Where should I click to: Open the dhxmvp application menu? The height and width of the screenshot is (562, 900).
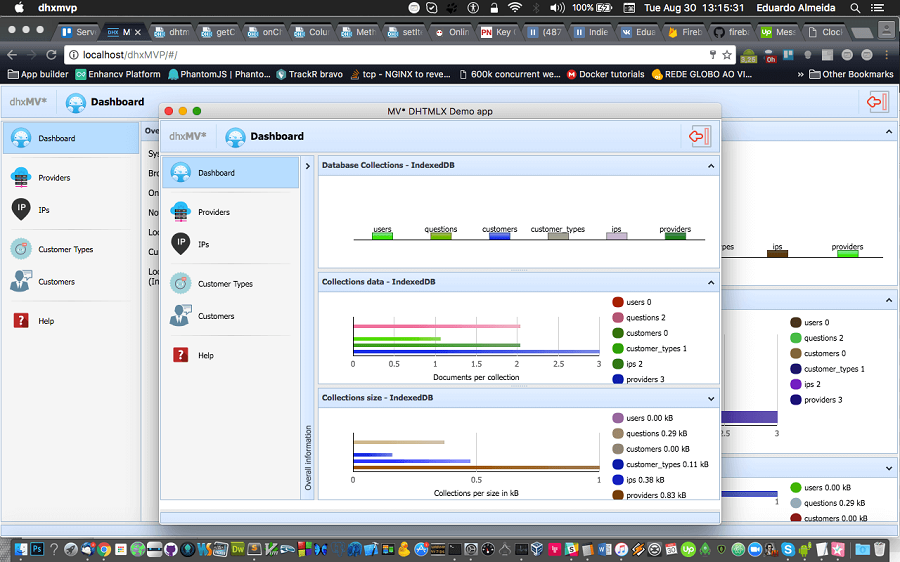pos(57,8)
